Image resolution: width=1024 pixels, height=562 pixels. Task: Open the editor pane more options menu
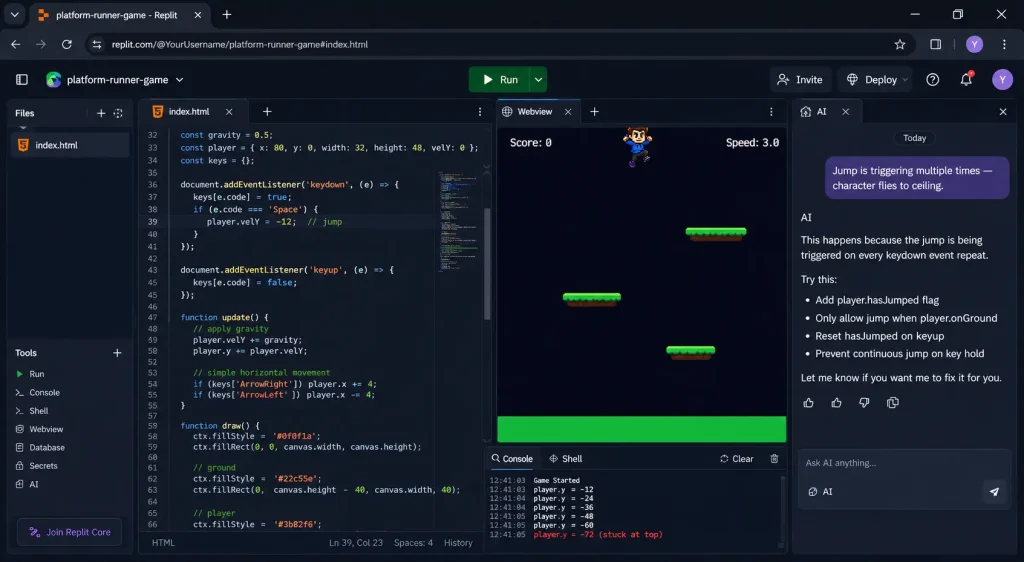480,112
